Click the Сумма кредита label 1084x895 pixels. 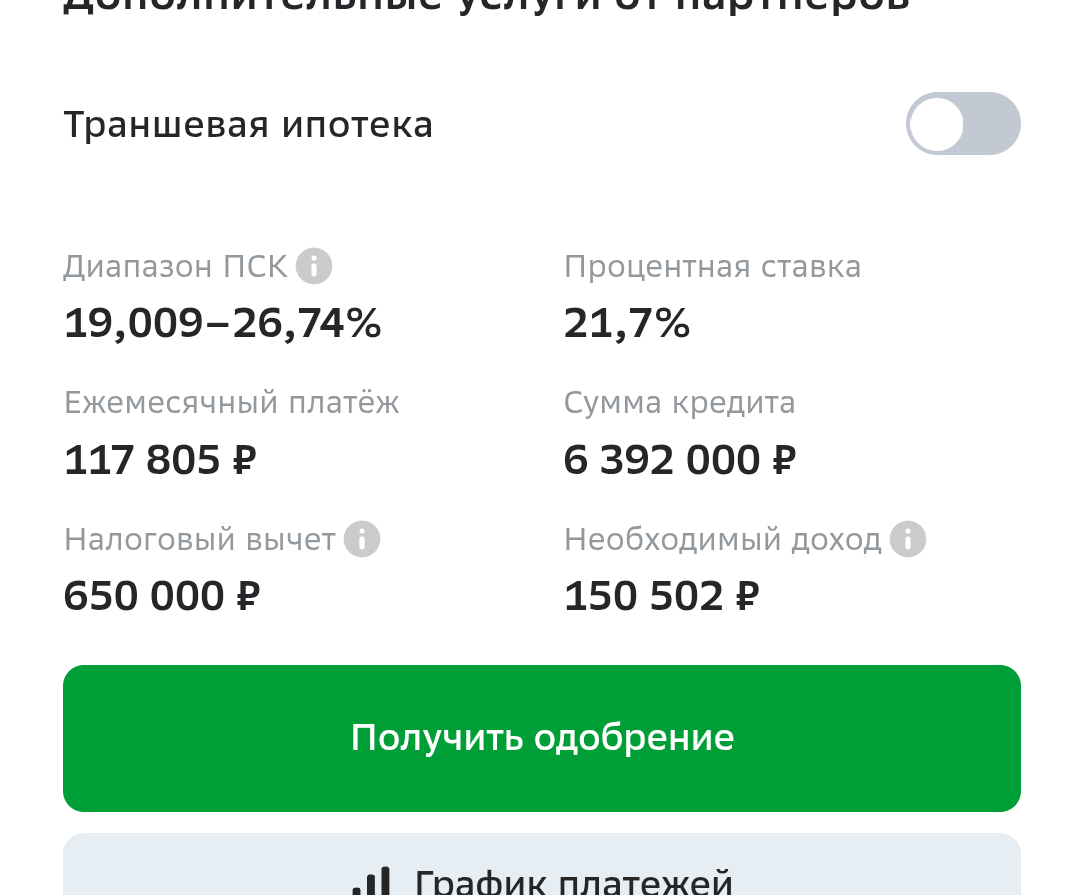[x=680, y=403]
